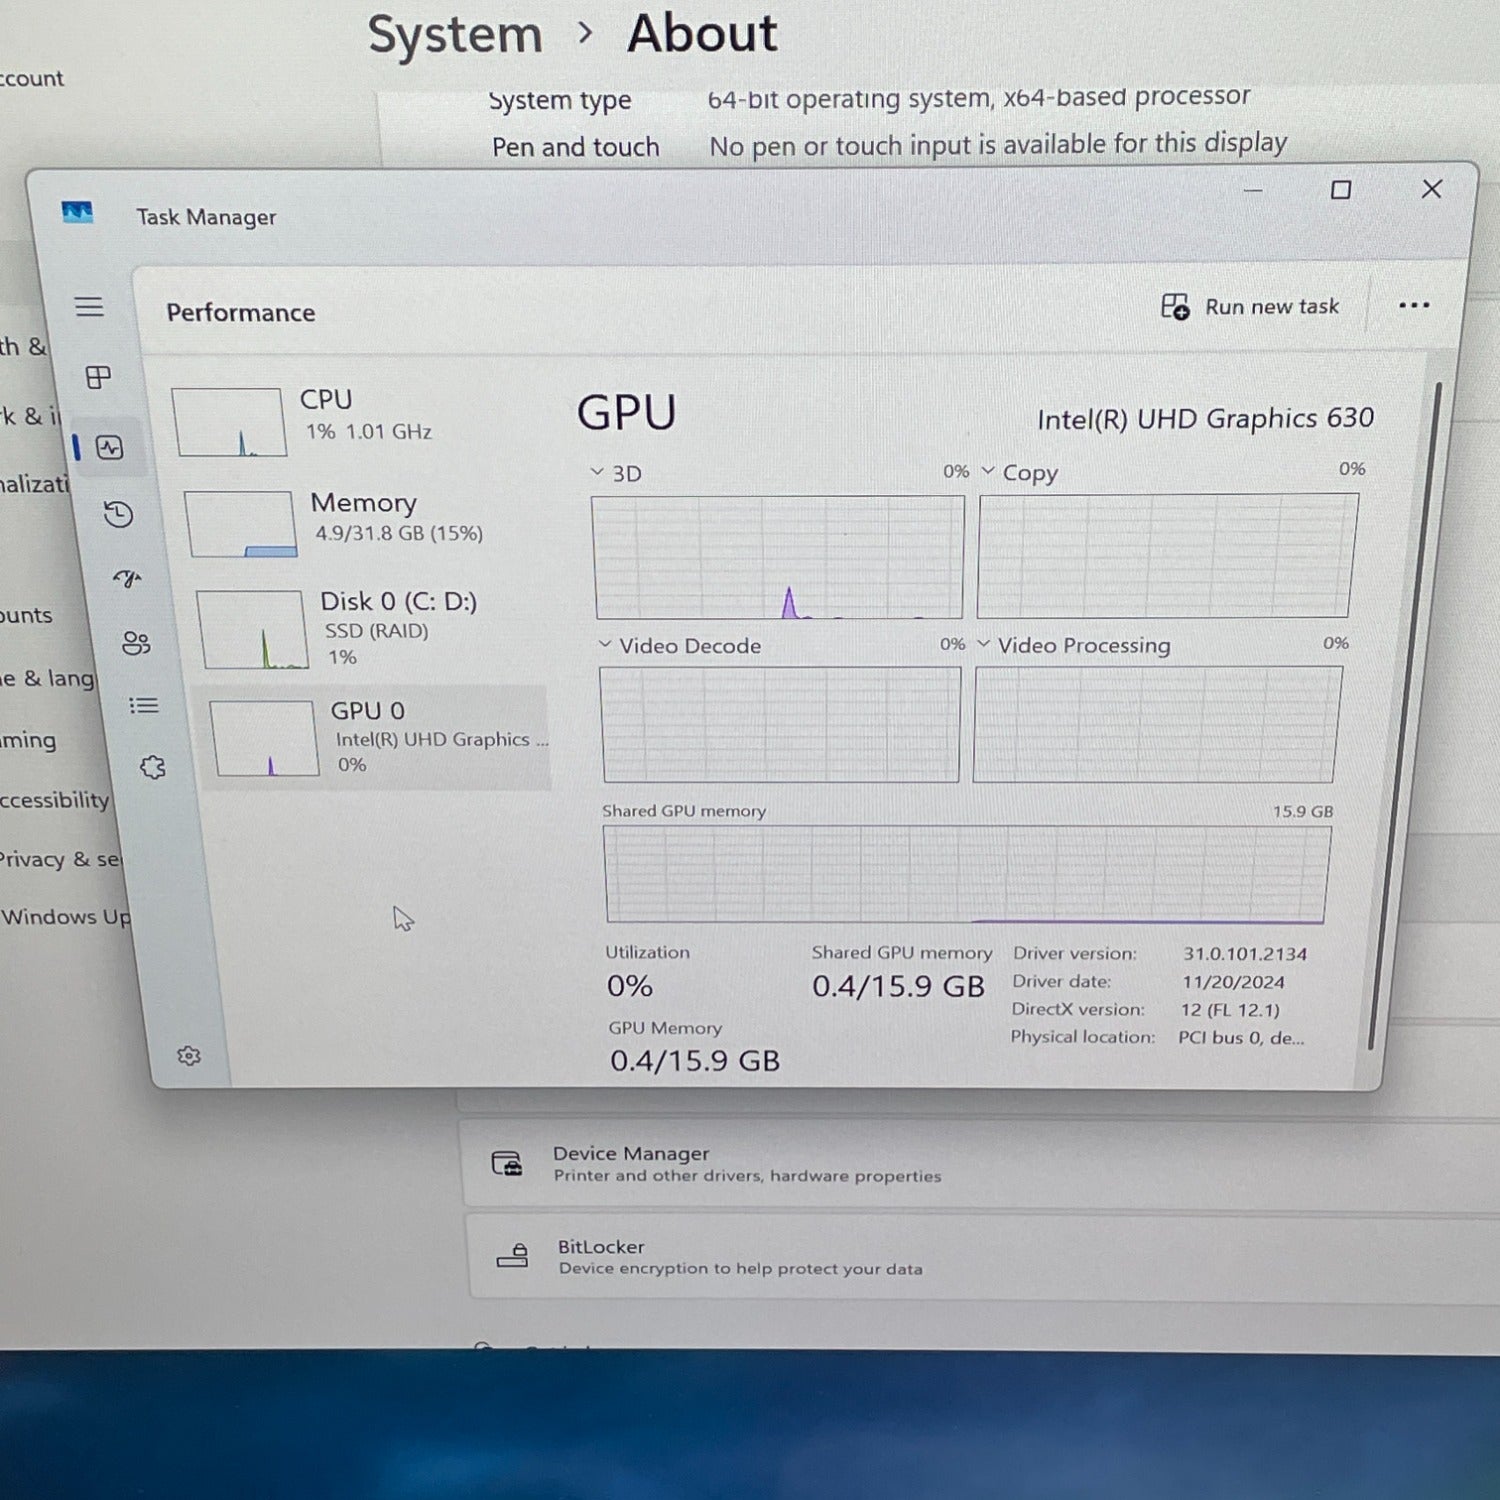Click the Run new task button
1500x1500 pixels.
(1250, 307)
